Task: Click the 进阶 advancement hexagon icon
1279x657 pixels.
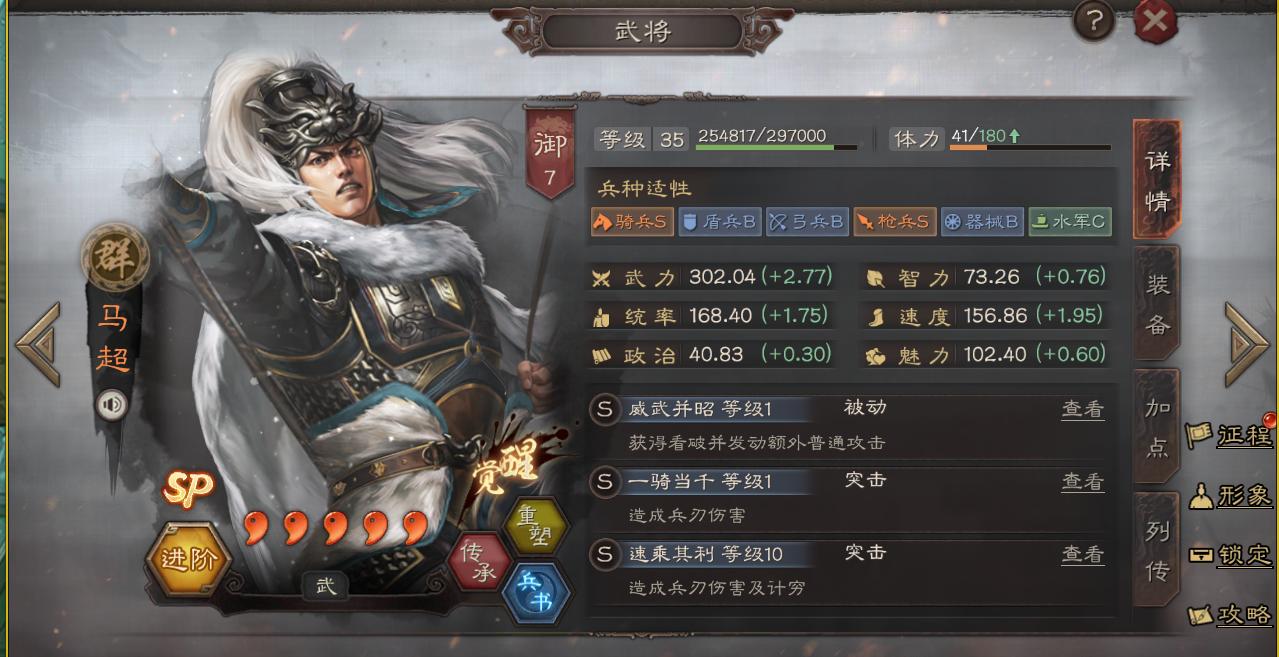Action: 188,559
